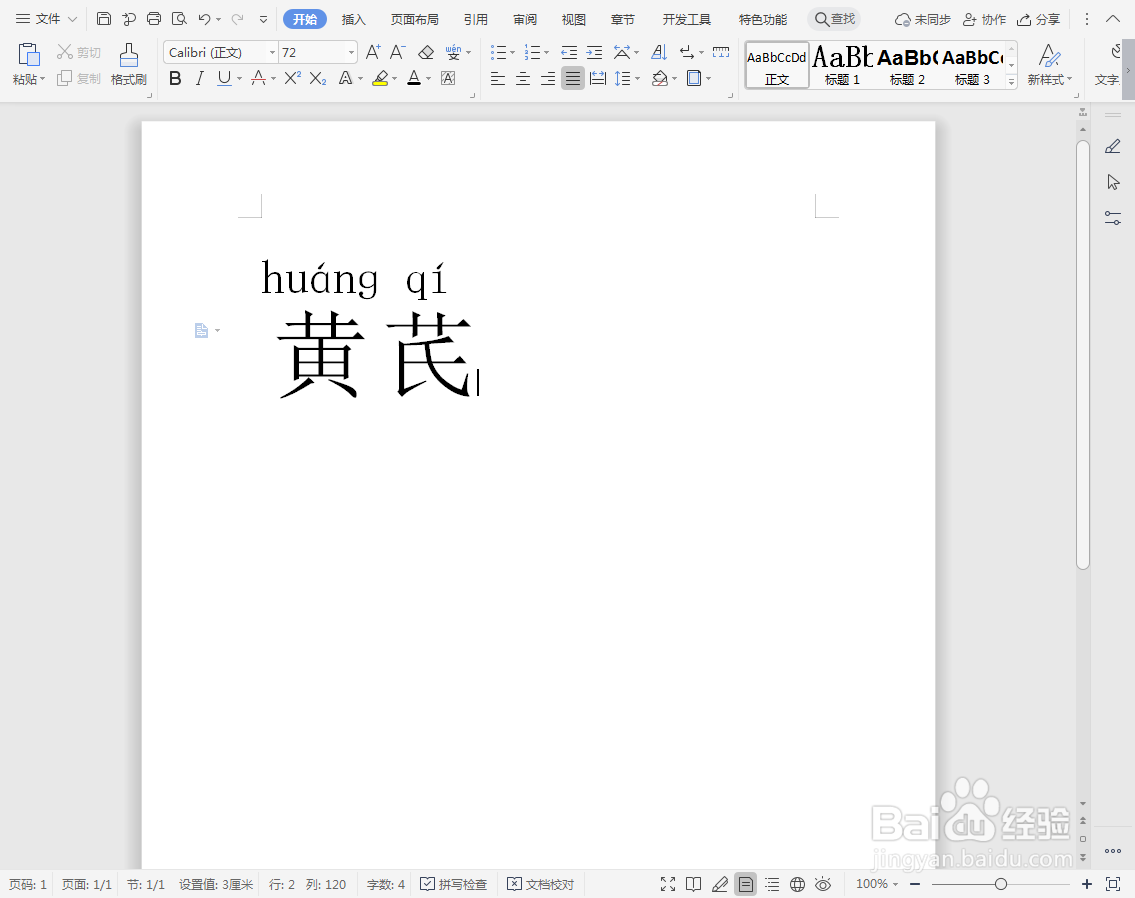Image resolution: width=1135 pixels, height=898 pixels.
Task: Switch to web layout view via globe icon
Action: click(x=797, y=884)
